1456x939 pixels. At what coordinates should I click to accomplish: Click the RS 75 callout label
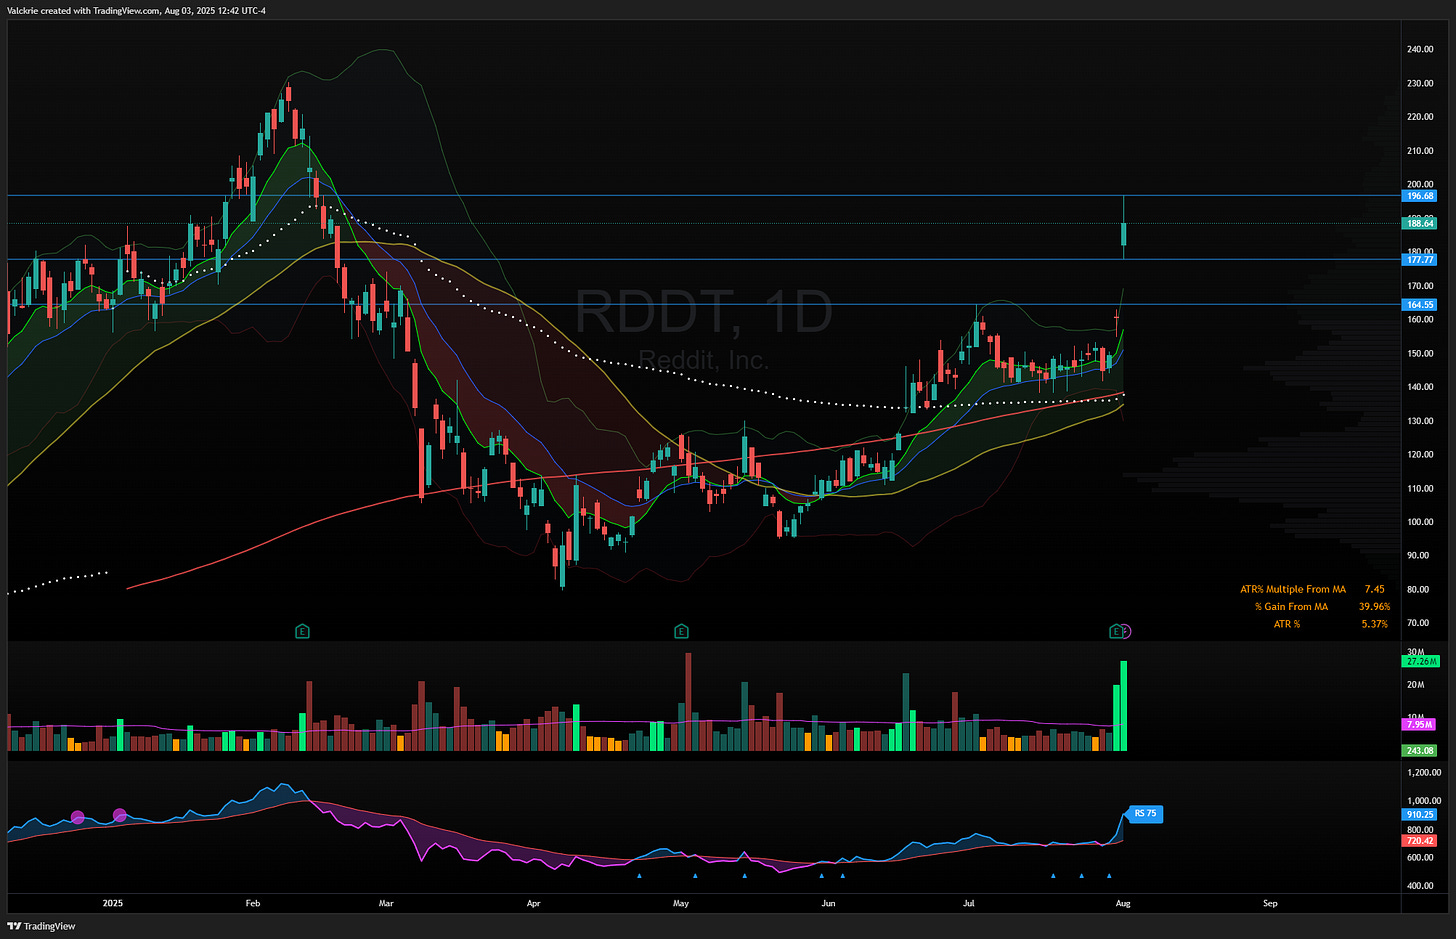click(1145, 814)
